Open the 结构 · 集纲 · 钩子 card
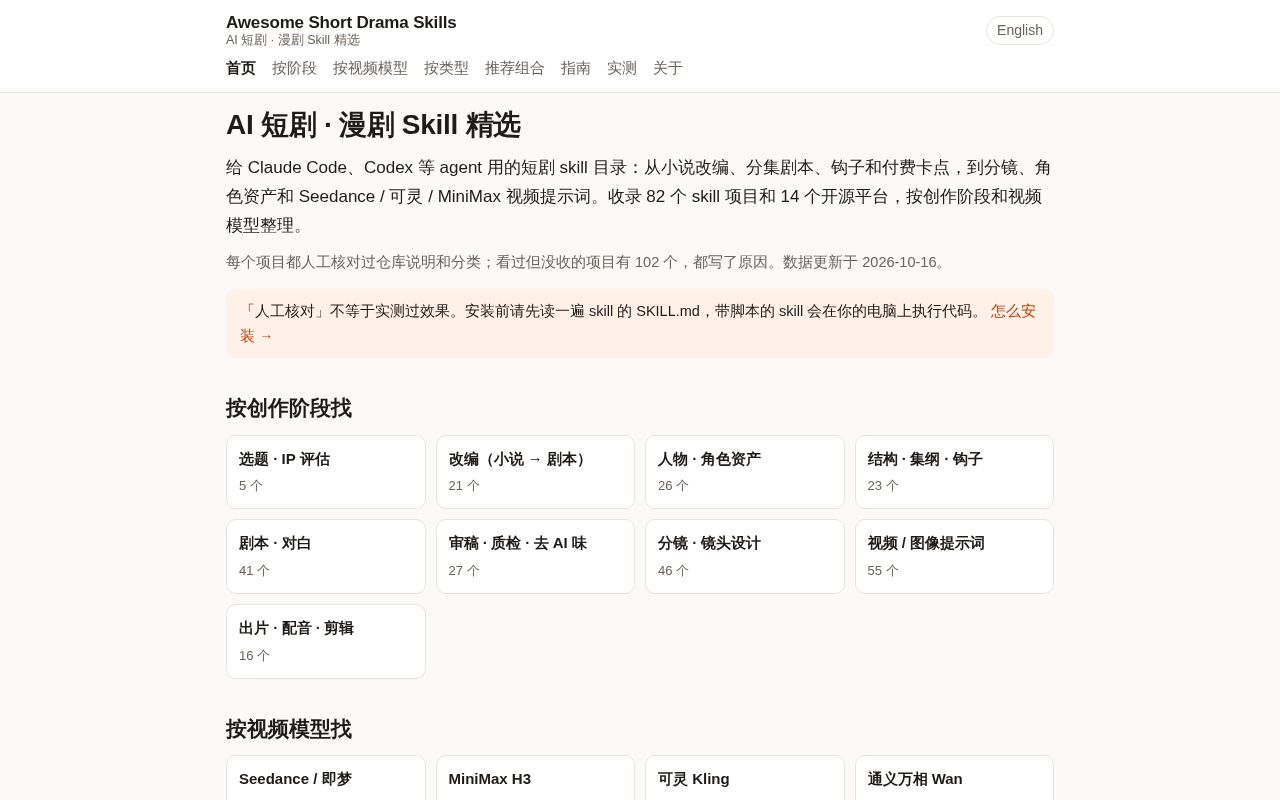 pyautogui.click(x=954, y=472)
